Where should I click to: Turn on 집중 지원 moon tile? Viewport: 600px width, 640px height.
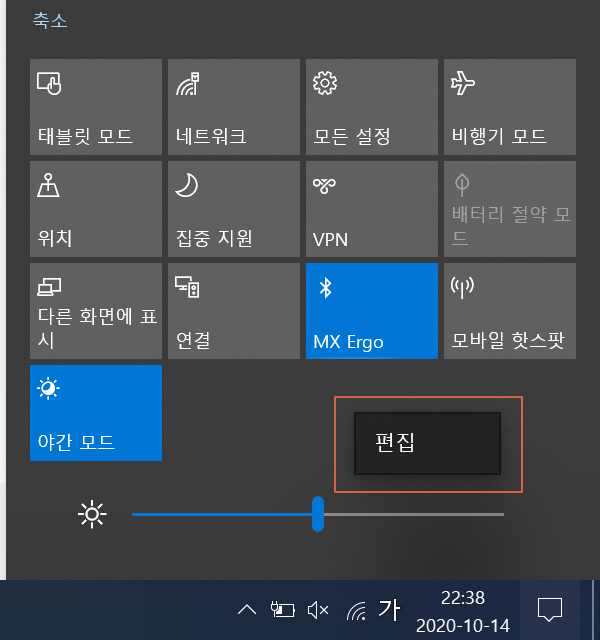click(234, 209)
